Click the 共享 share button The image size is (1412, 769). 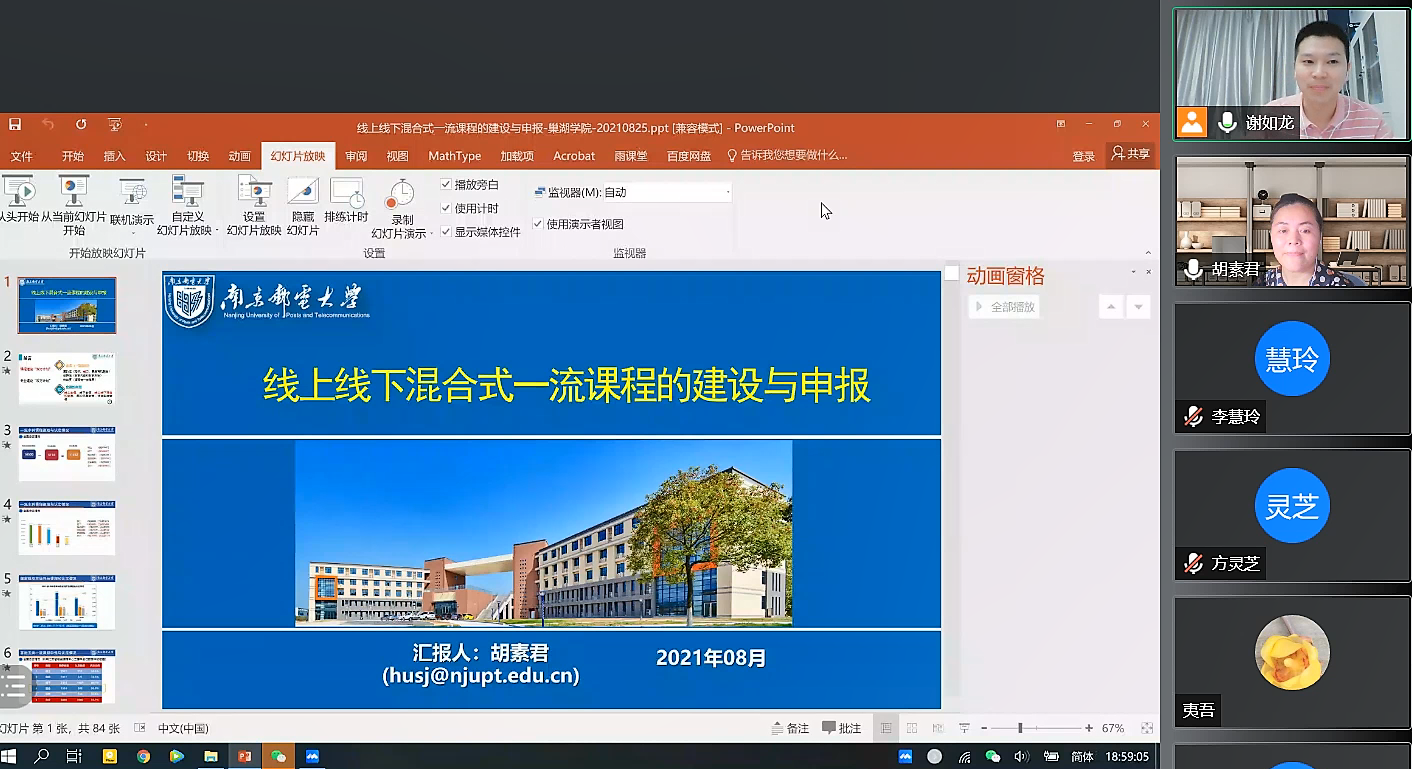pyautogui.click(x=1131, y=154)
